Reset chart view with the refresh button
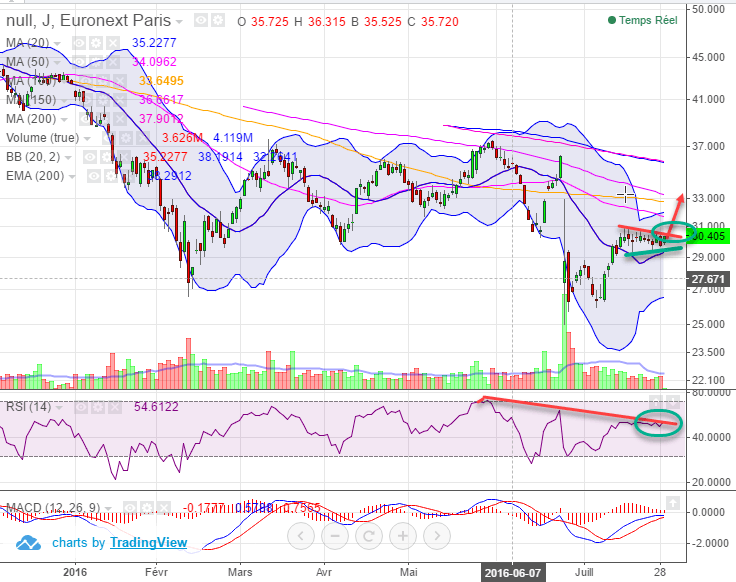This screenshot has width=736, height=582. click(x=369, y=536)
